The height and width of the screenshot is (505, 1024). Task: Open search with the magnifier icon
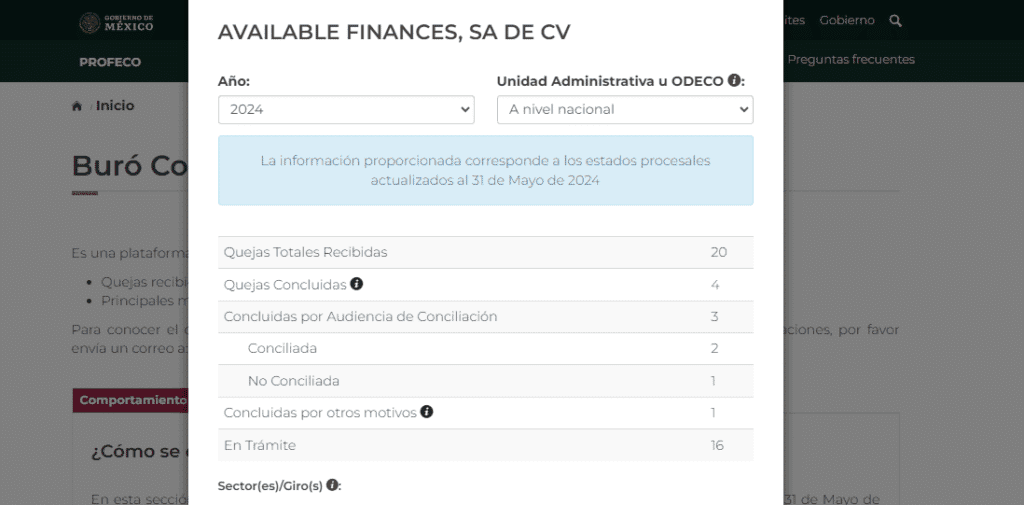(x=895, y=21)
